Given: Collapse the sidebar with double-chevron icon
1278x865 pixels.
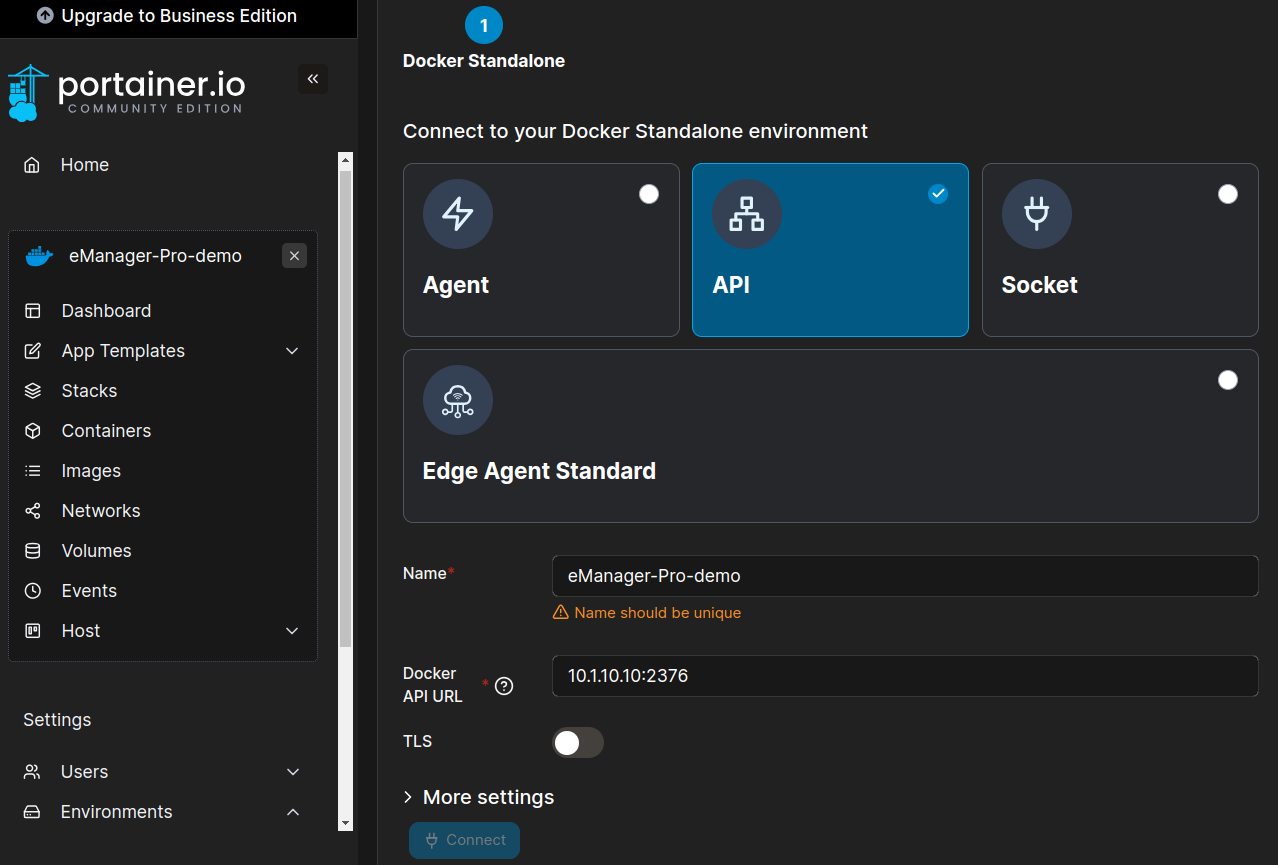Looking at the screenshot, I should 312,79.
